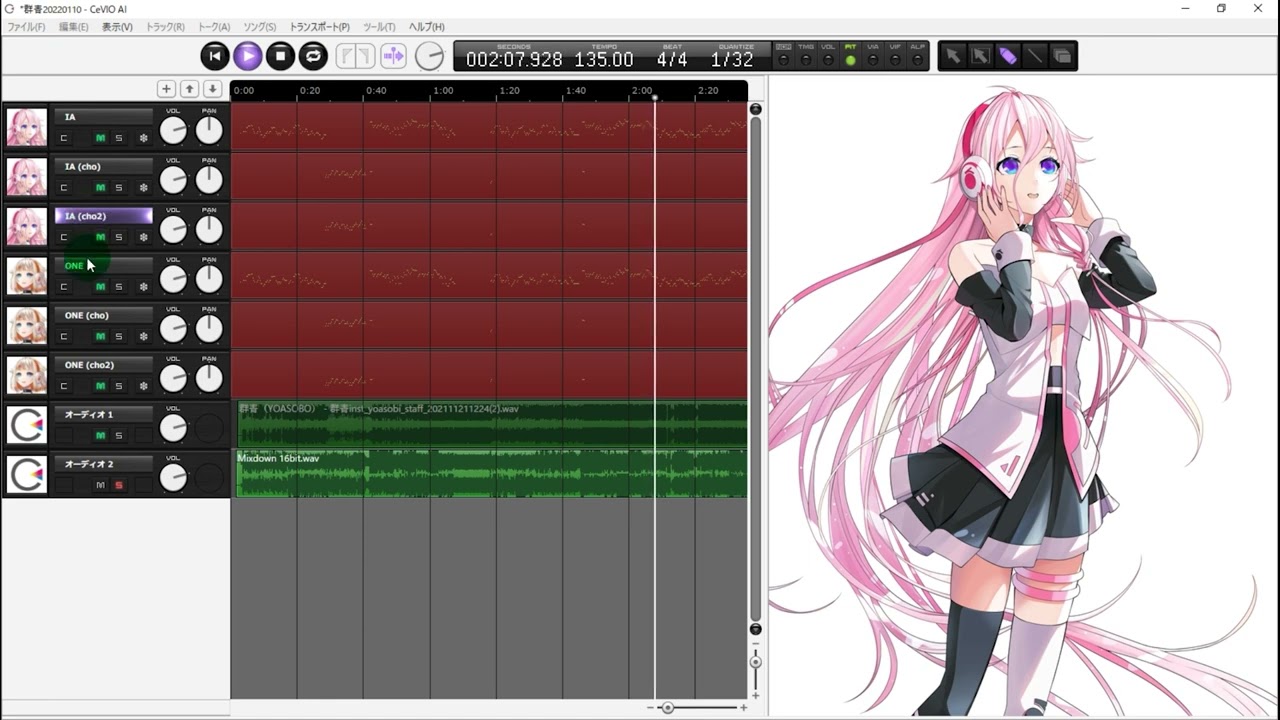Click C button on ONE (cho2) track
This screenshot has height=720, width=1280.
(x=64, y=386)
